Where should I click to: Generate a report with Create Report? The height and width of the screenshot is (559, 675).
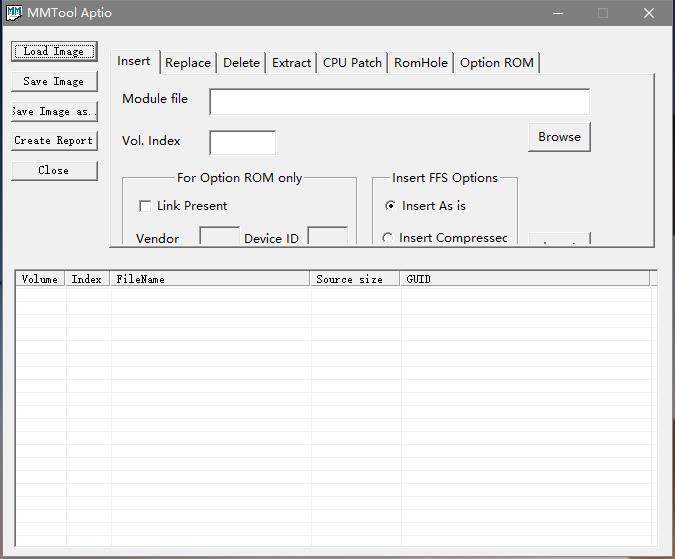pyautogui.click(x=54, y=140)
